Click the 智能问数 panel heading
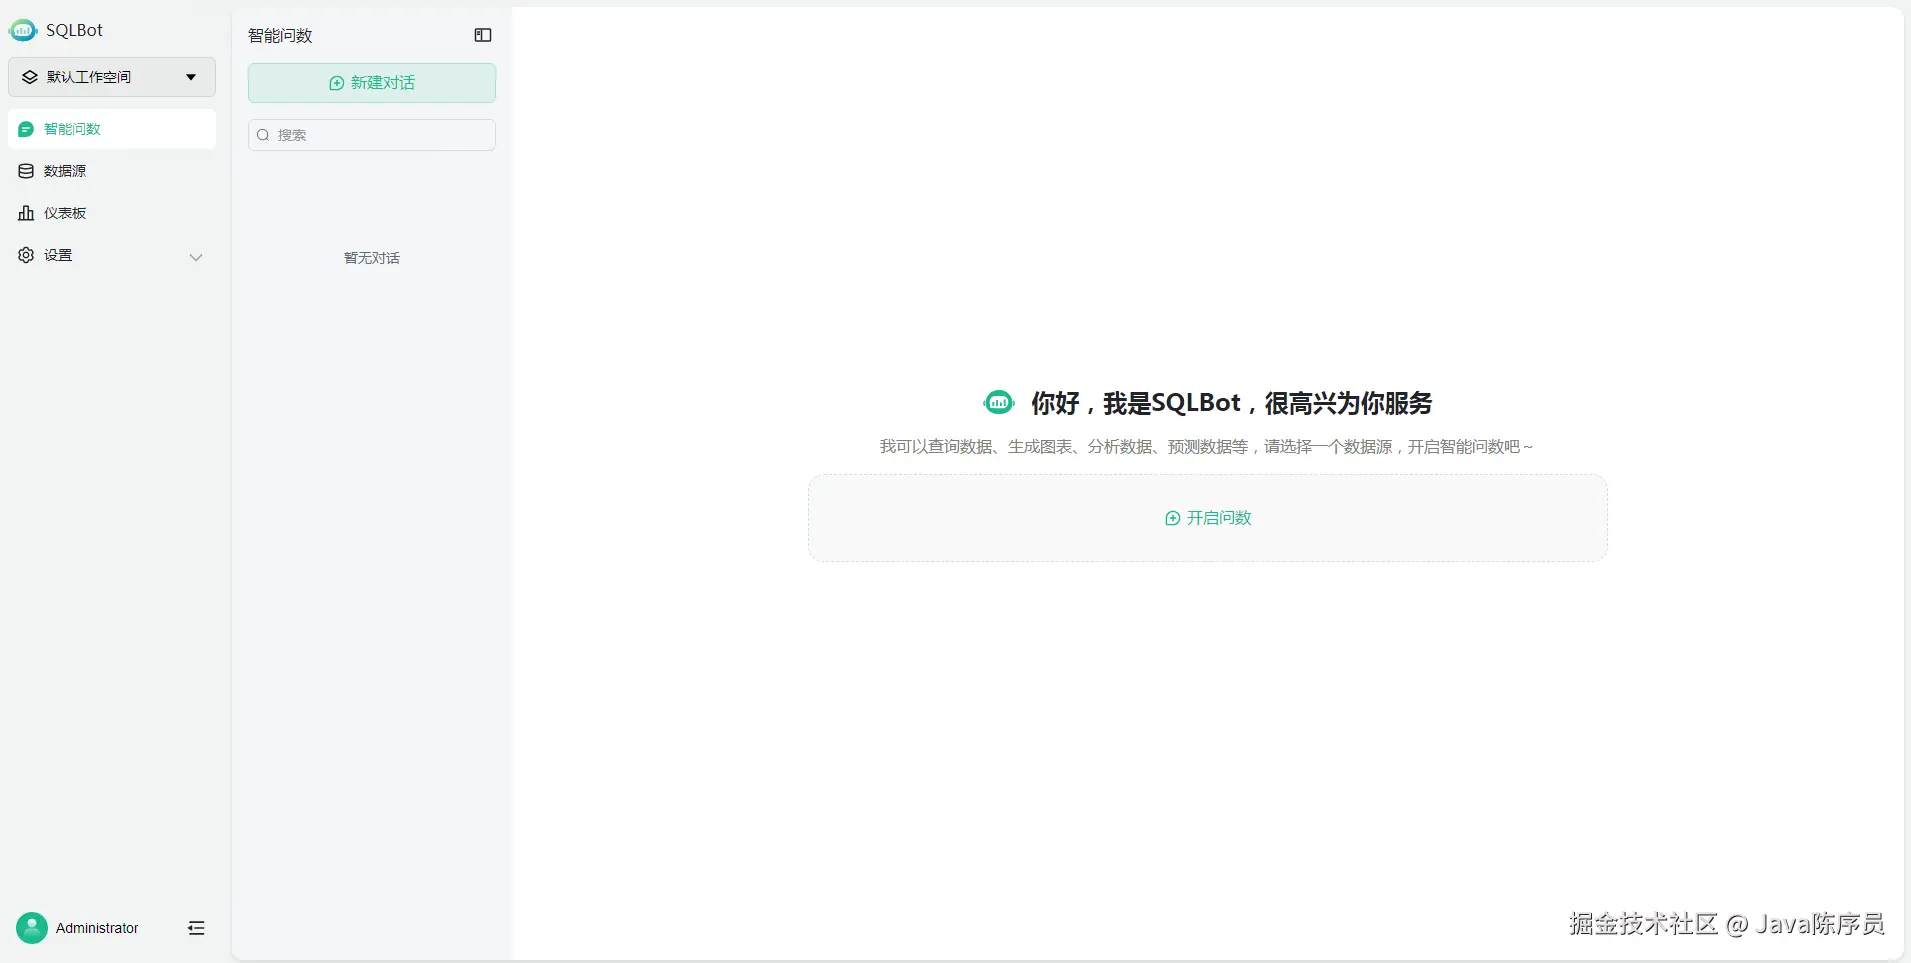 coord(280,35)
